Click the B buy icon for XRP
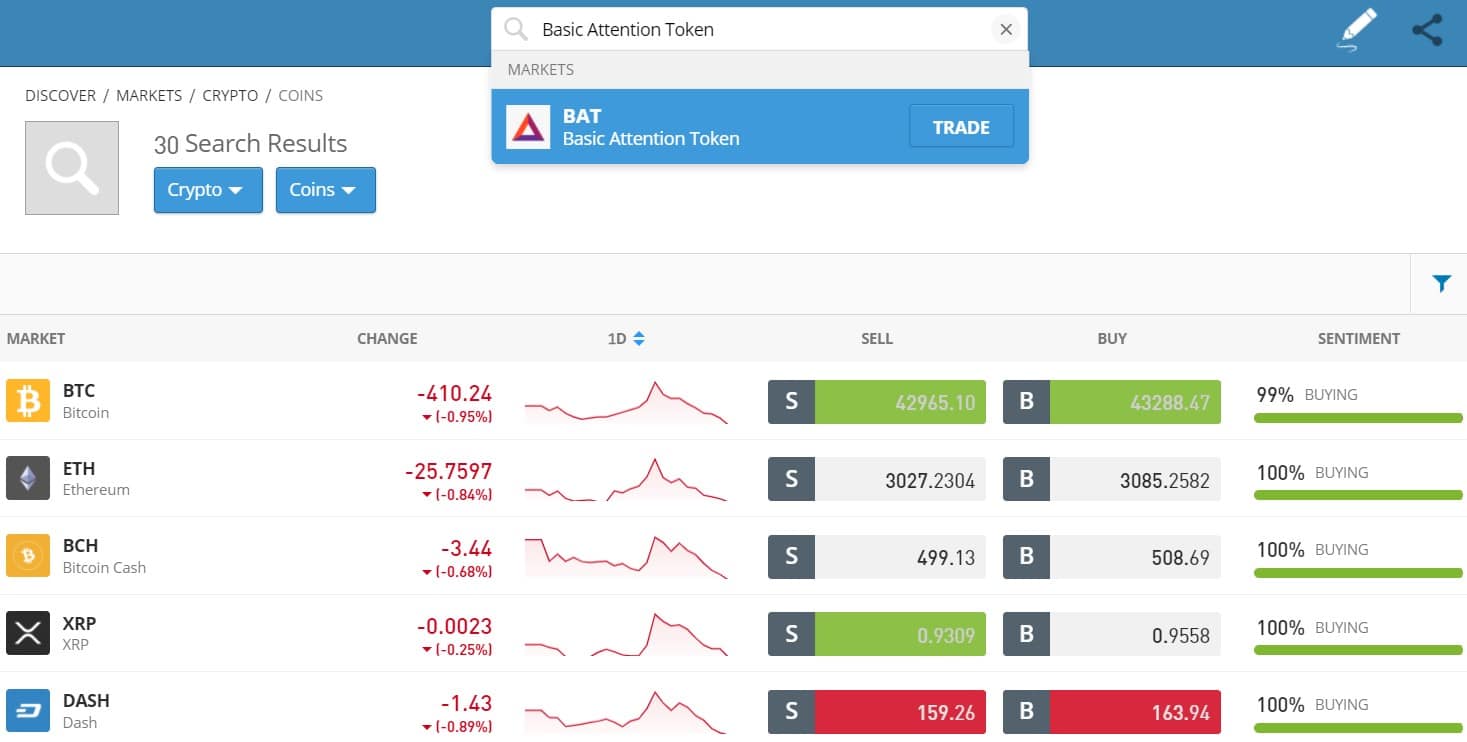 (1027, 634)
